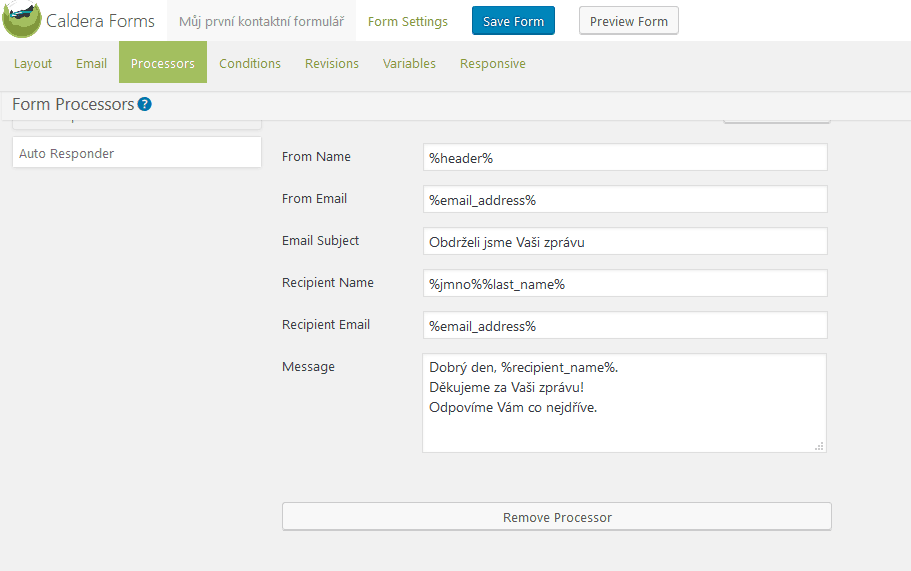Open the Revisions tab
911x571 pixels.
332,63
